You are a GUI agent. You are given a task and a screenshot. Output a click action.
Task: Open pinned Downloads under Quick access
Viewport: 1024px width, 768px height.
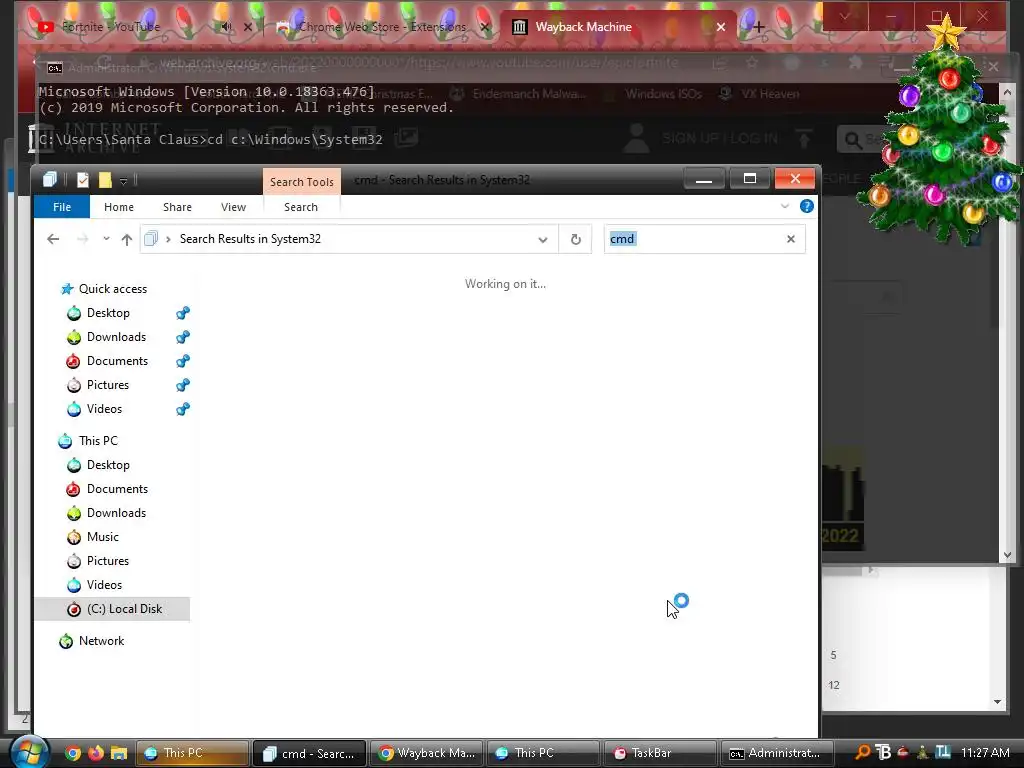(116, 337)
